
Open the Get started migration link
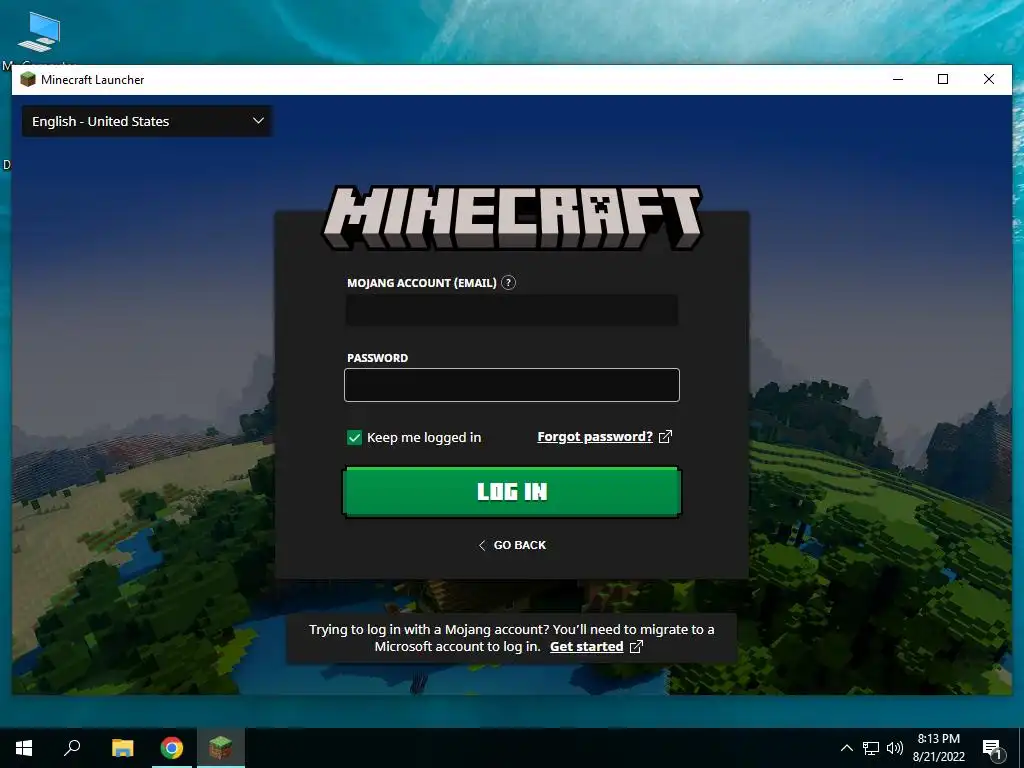coord(586,647)
